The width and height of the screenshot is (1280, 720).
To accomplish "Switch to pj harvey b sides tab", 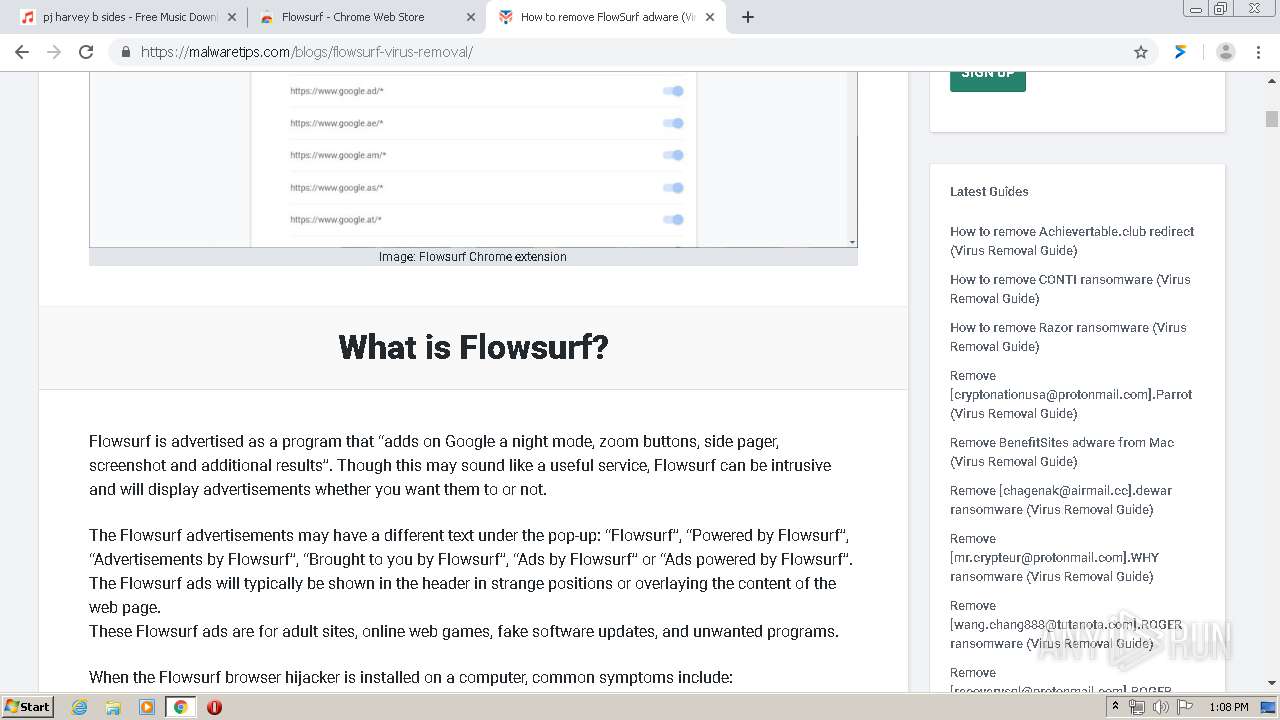I will pyautogui.click(x=129, y=17).
